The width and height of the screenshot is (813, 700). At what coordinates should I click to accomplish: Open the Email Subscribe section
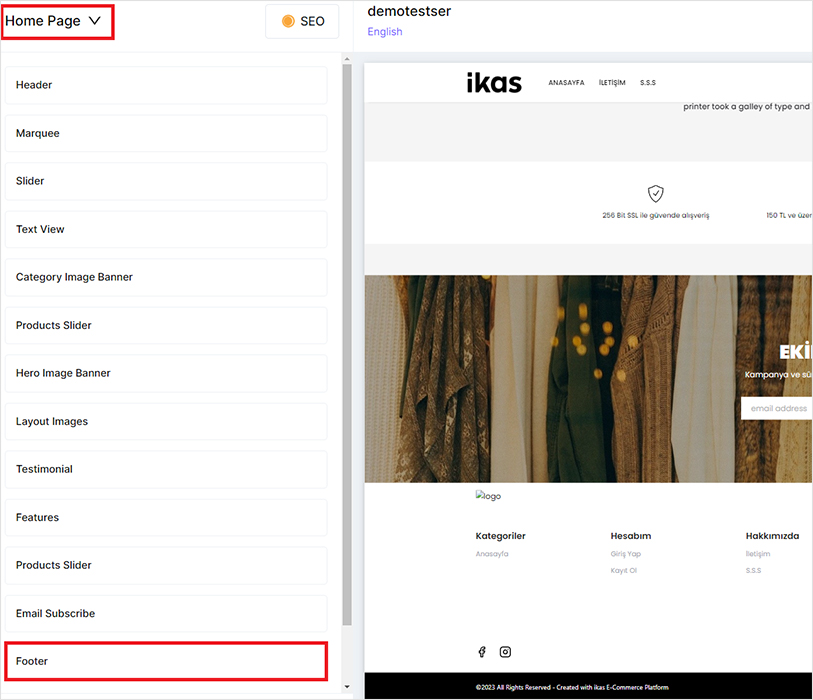[166, 613]
